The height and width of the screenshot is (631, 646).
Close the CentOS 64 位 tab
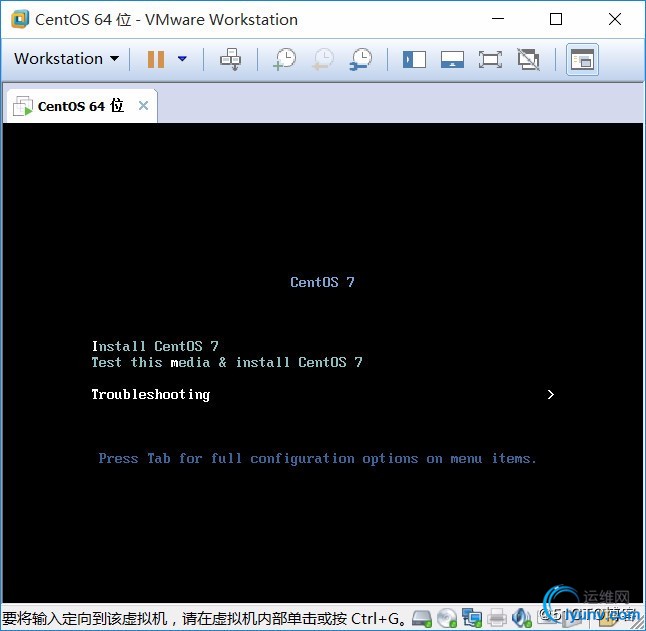[x=143, y=106]
